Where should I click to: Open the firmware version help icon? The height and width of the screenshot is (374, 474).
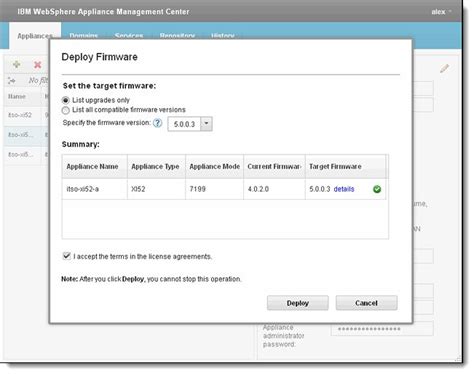pyautogui.click(x=157, y=123)
